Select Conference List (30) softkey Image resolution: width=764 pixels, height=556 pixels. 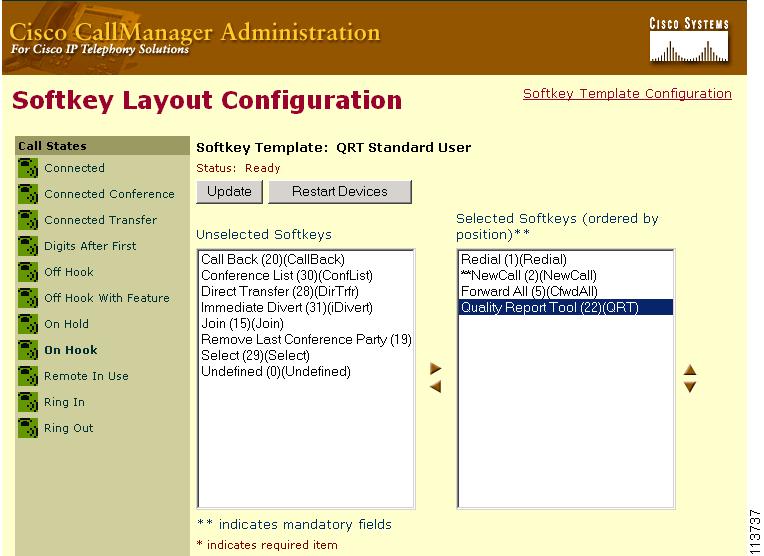(x=306, y=275)
